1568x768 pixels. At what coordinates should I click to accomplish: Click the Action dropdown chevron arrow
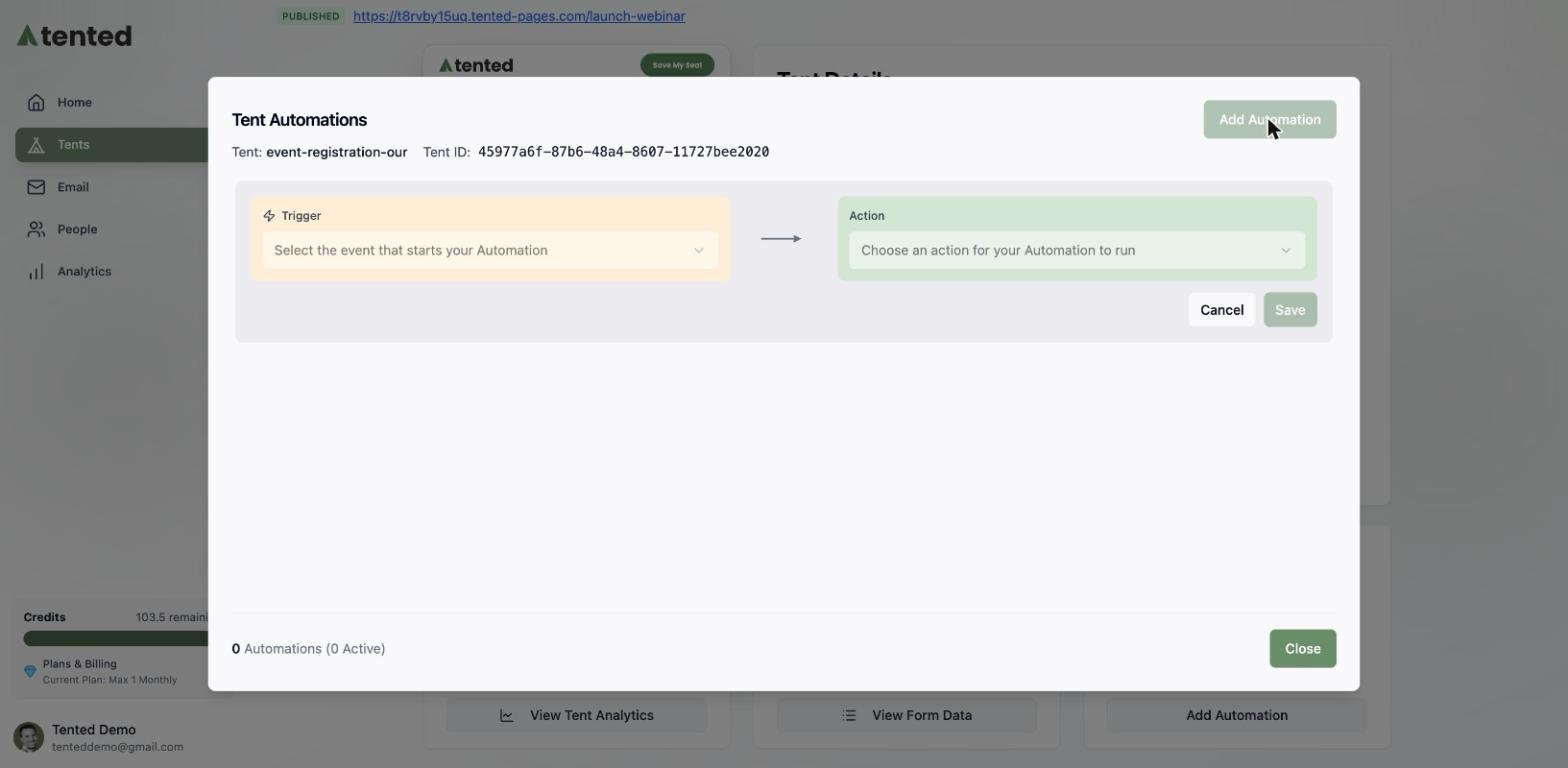1286,250
